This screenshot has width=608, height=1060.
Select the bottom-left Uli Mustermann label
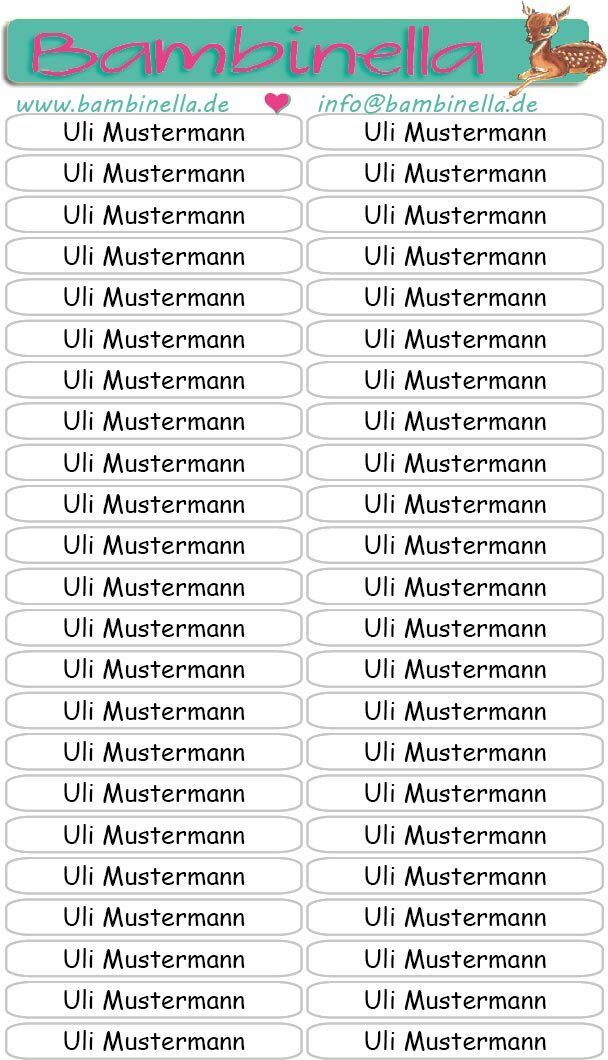(x=153, y=1040)
